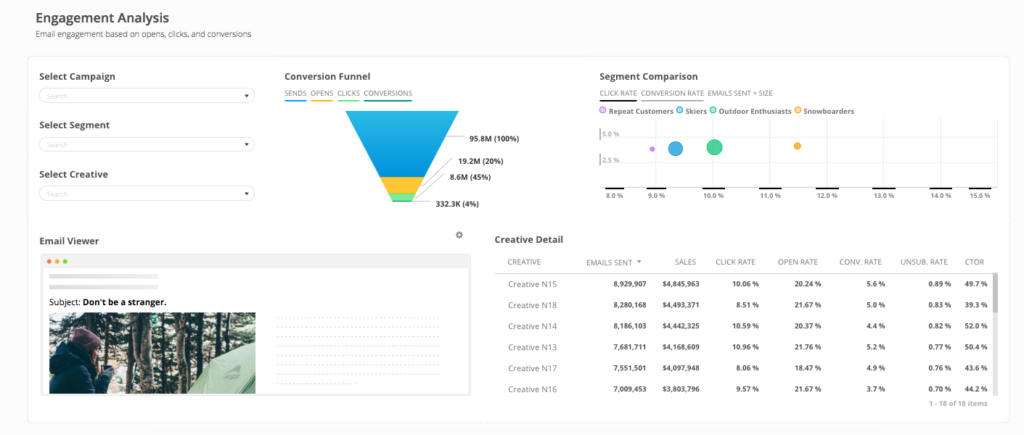
Task: Click the purple Repeat Customers legend dot
Action: 603,111
